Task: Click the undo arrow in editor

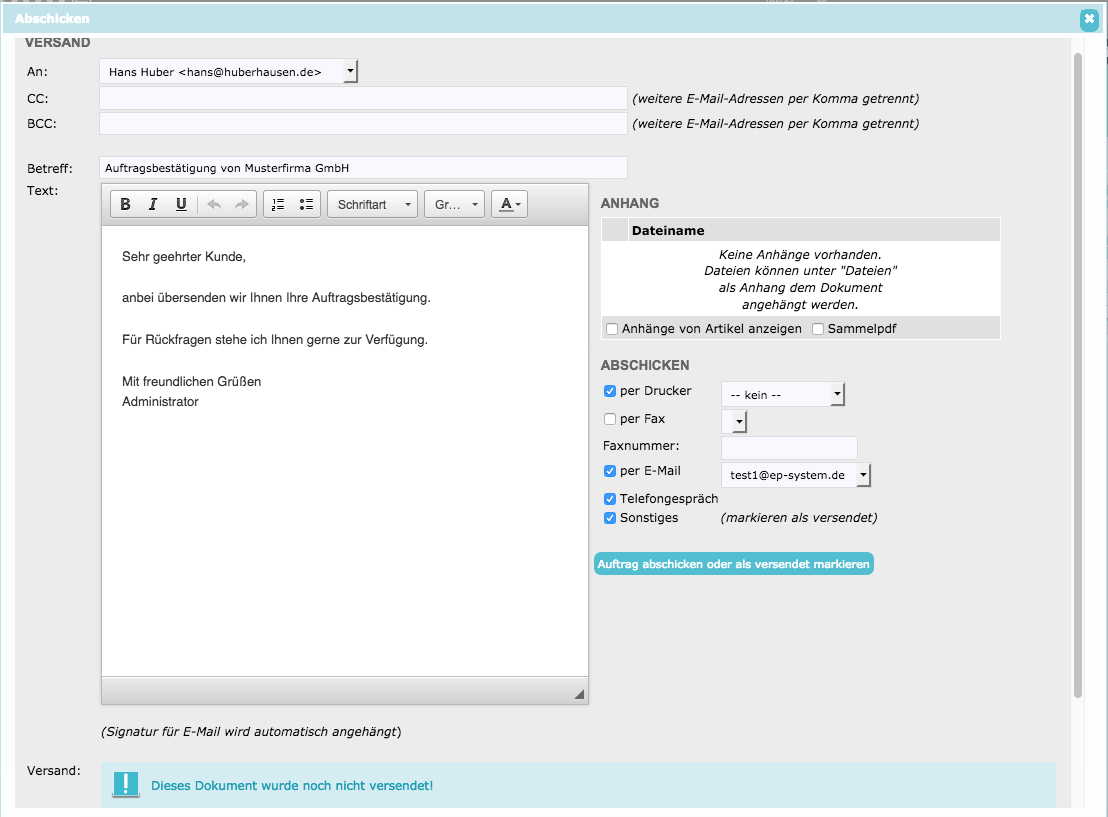Action: pos(214,204)
